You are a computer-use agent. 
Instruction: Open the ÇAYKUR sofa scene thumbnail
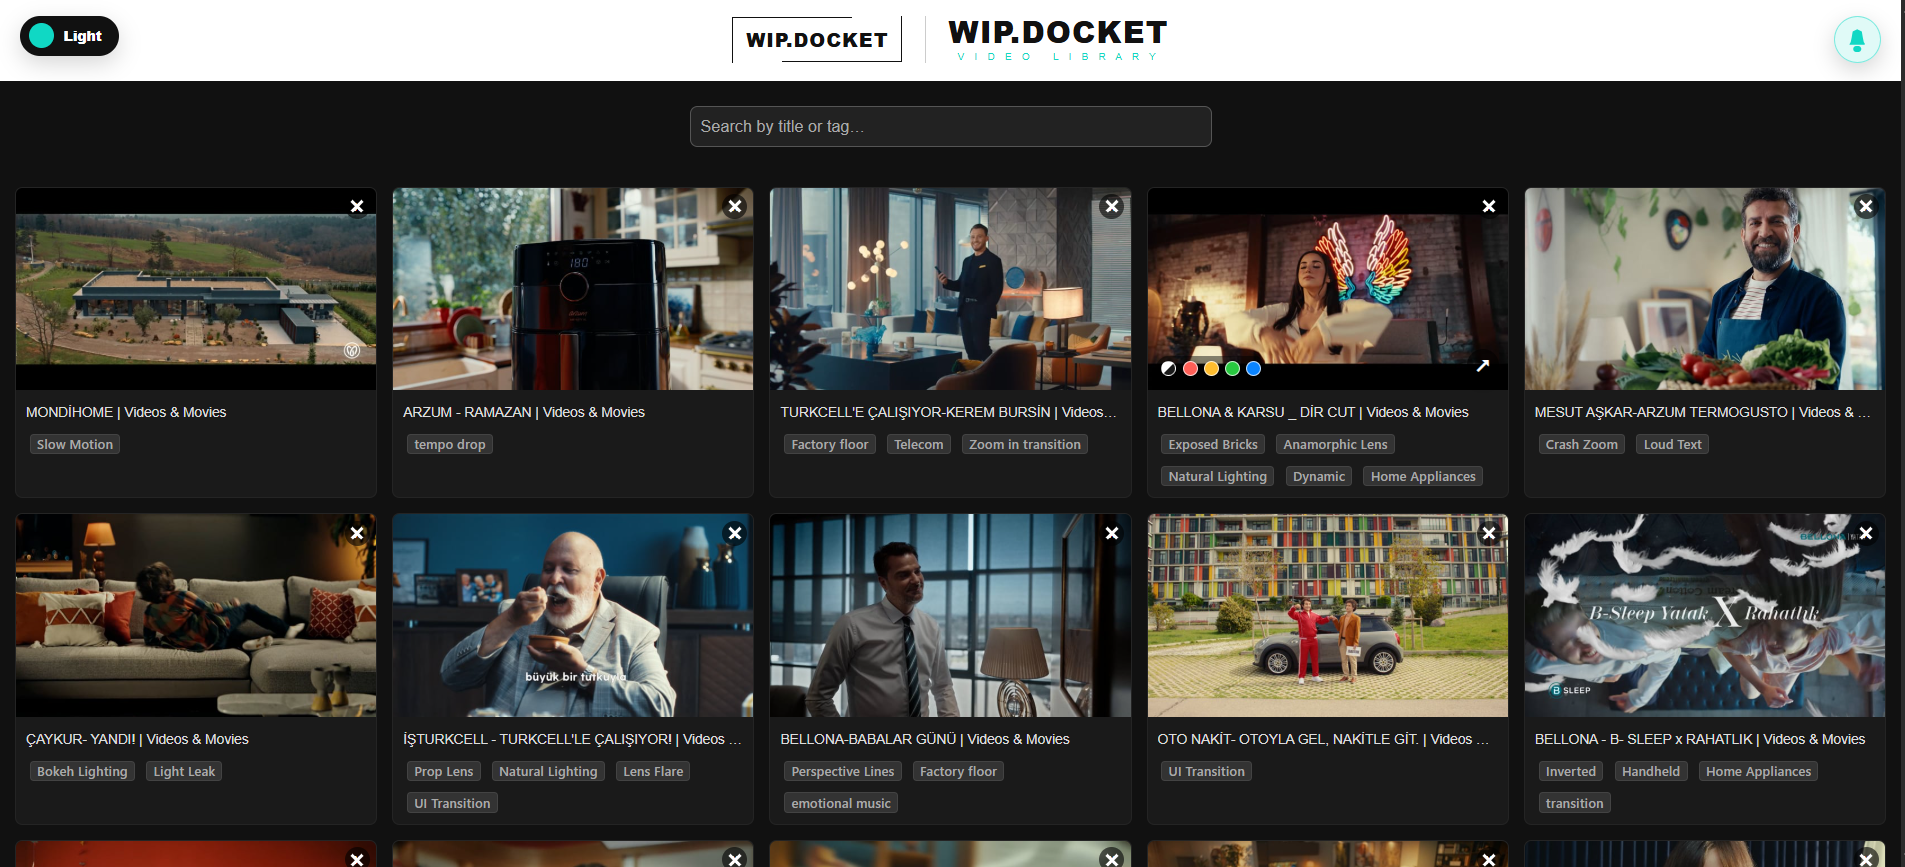point(196,616)
